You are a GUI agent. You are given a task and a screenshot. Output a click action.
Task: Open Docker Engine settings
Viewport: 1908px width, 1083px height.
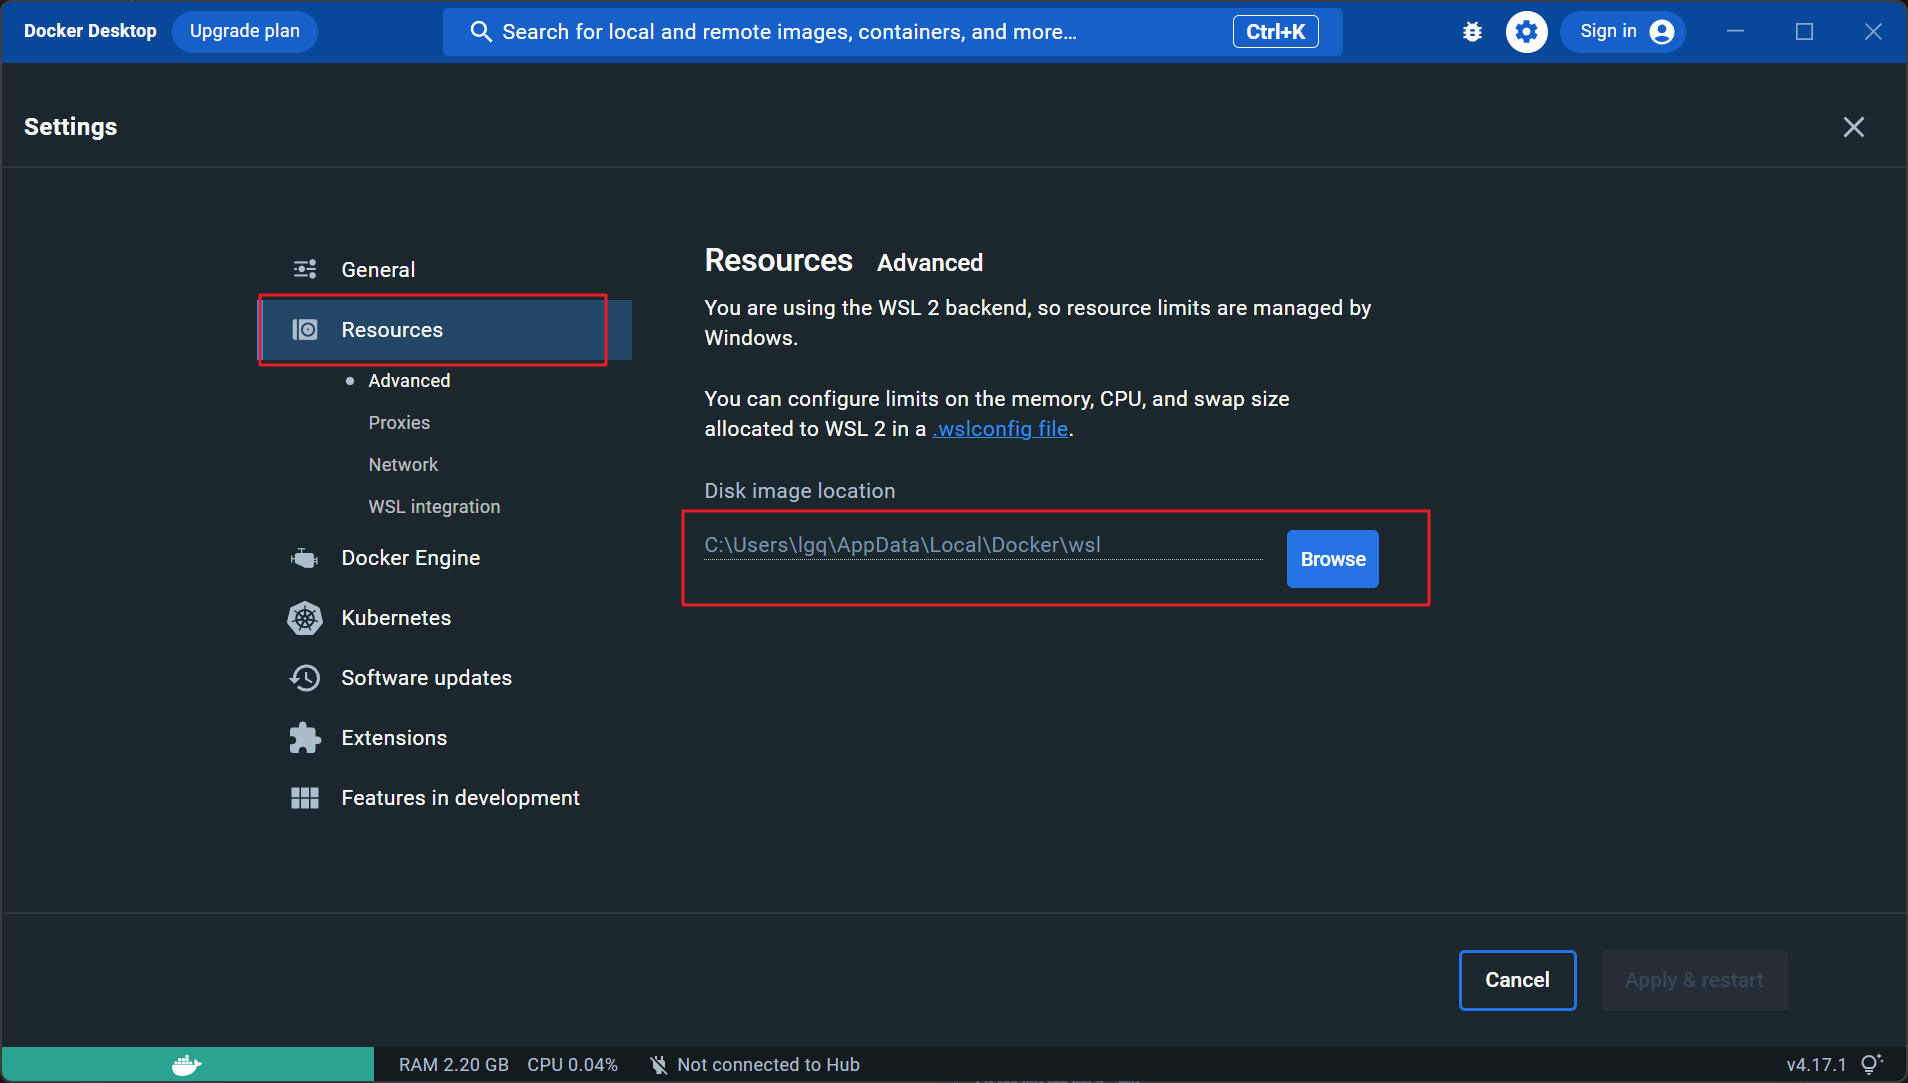coord(445,558)
